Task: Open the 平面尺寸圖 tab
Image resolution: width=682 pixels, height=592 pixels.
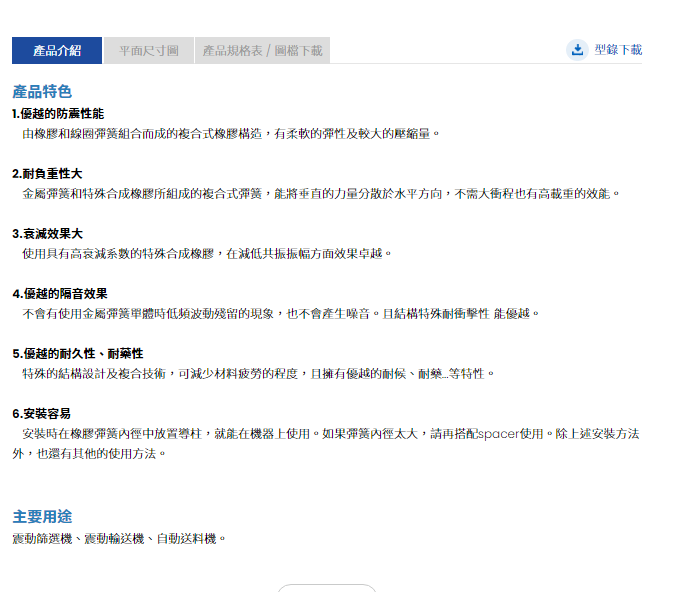Action: click(x=148, y=51)
